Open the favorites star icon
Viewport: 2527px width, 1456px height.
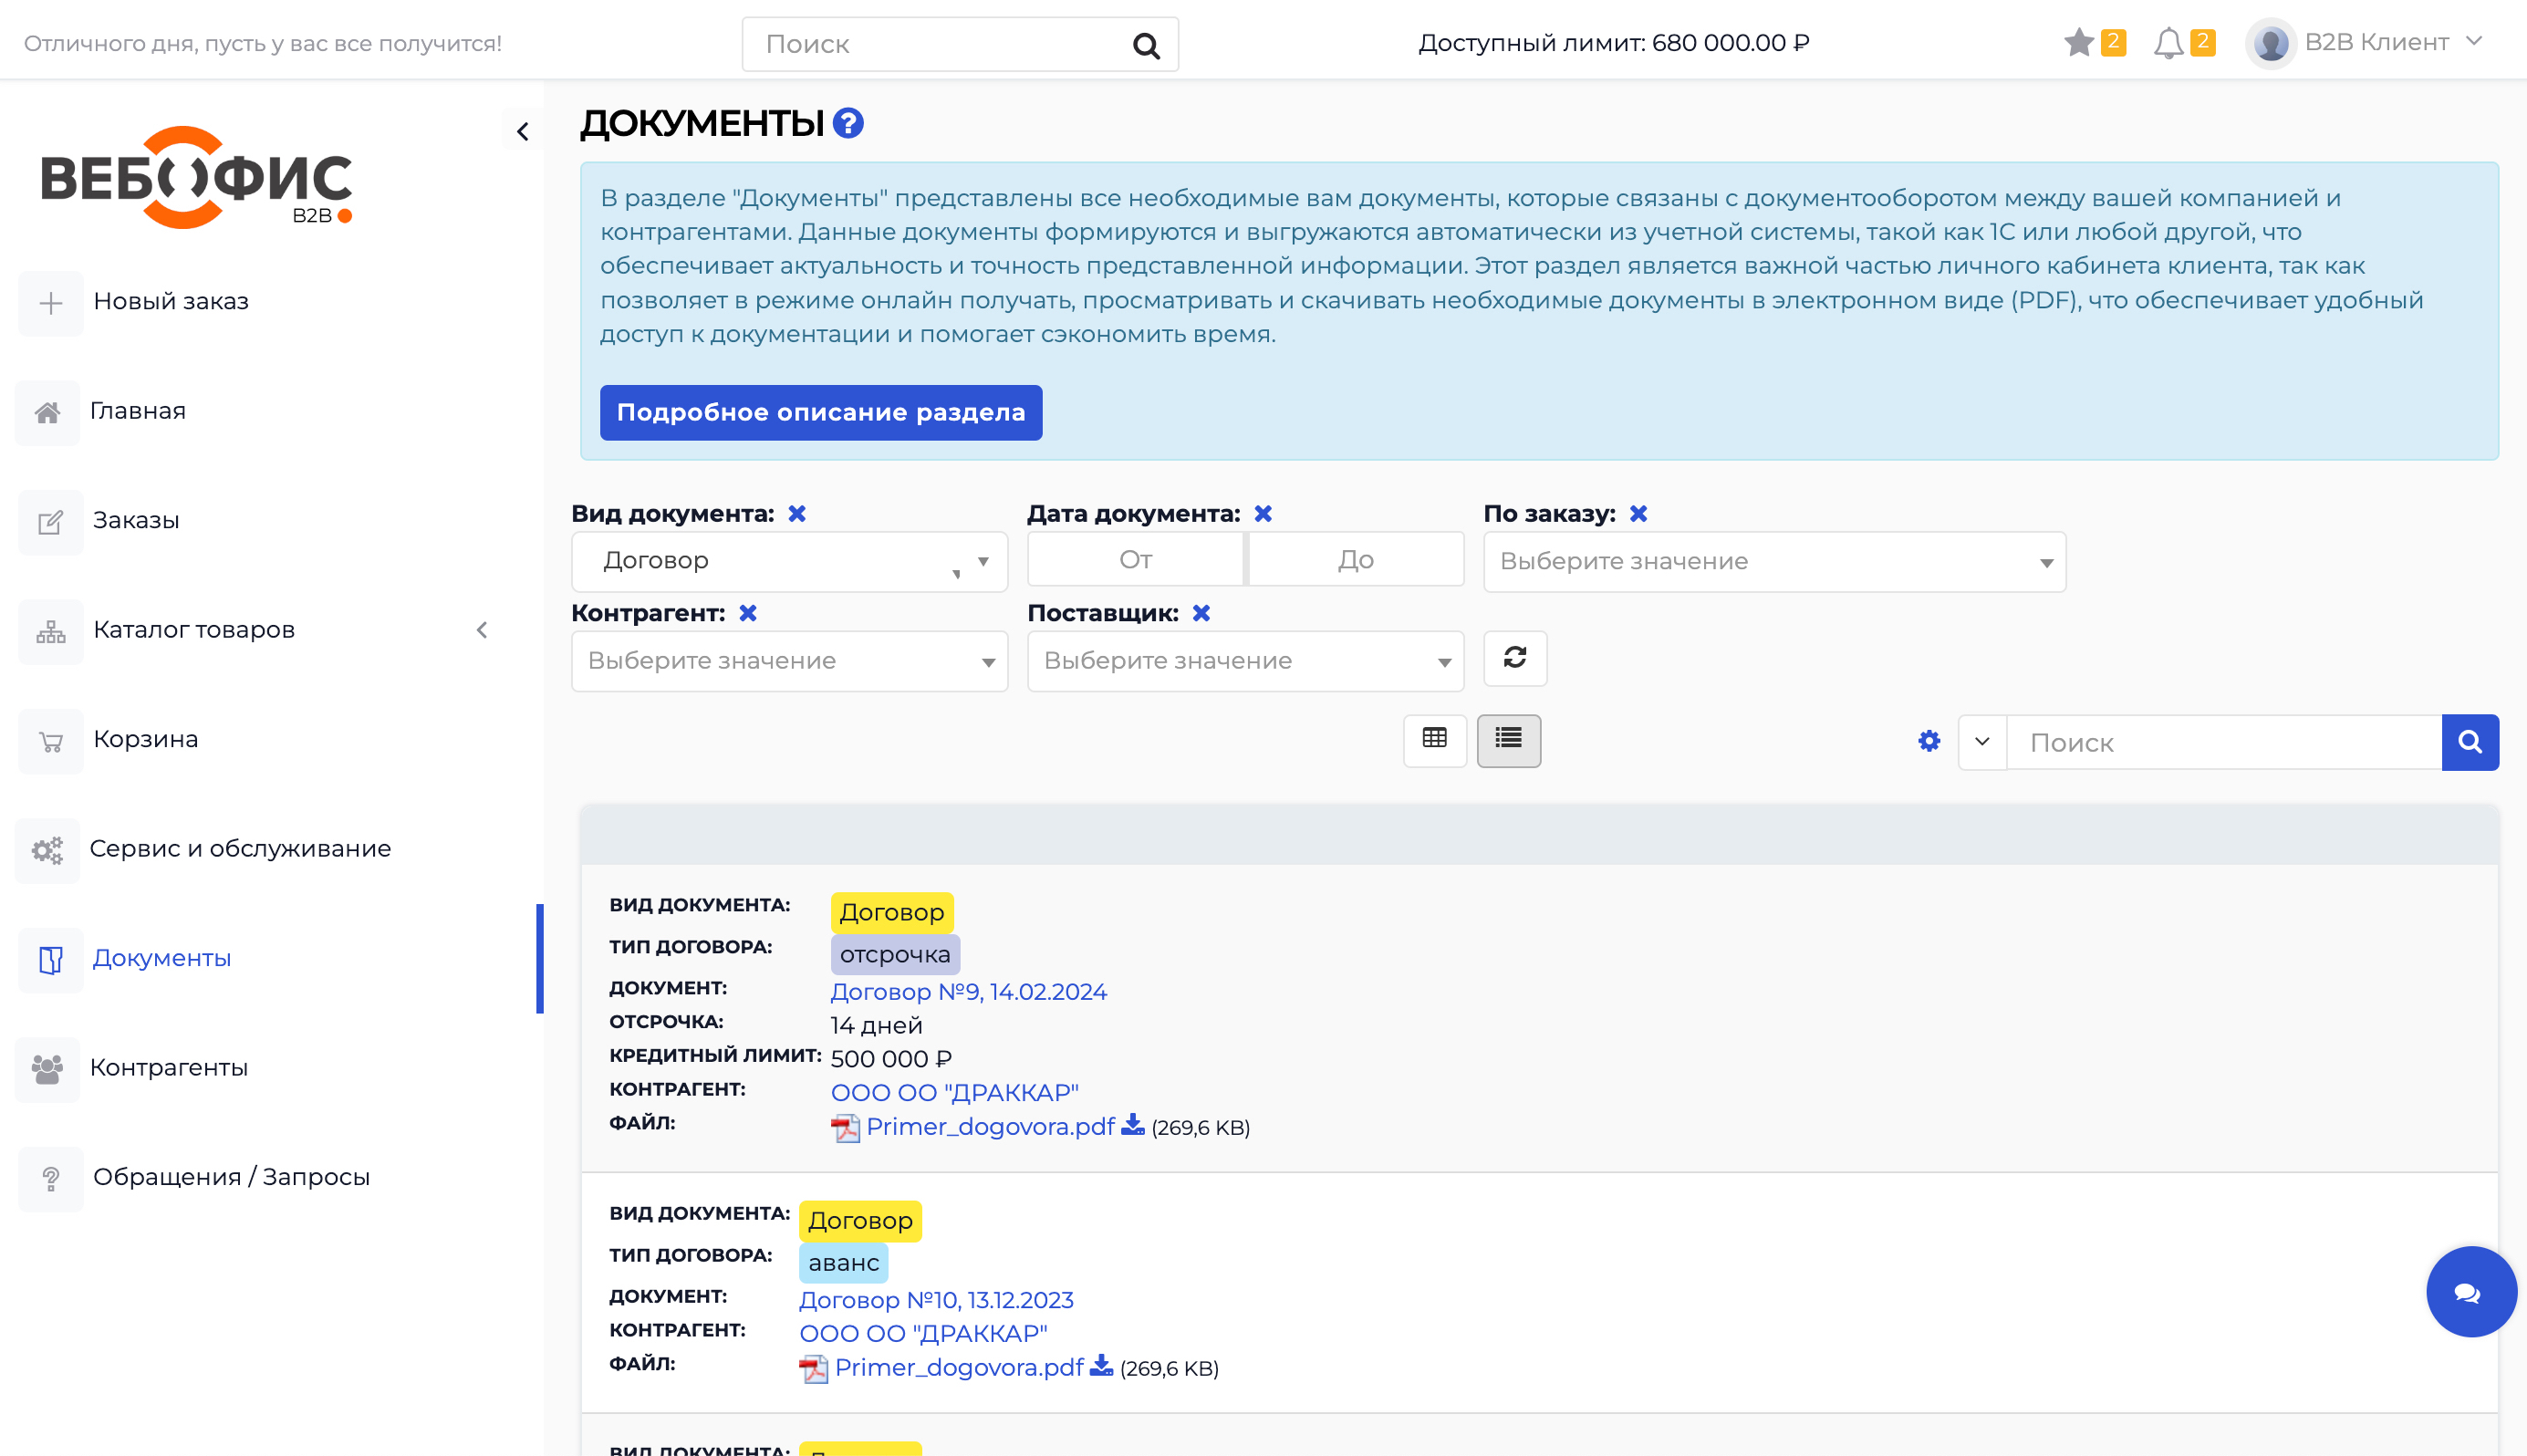(x=2079, y=43)
